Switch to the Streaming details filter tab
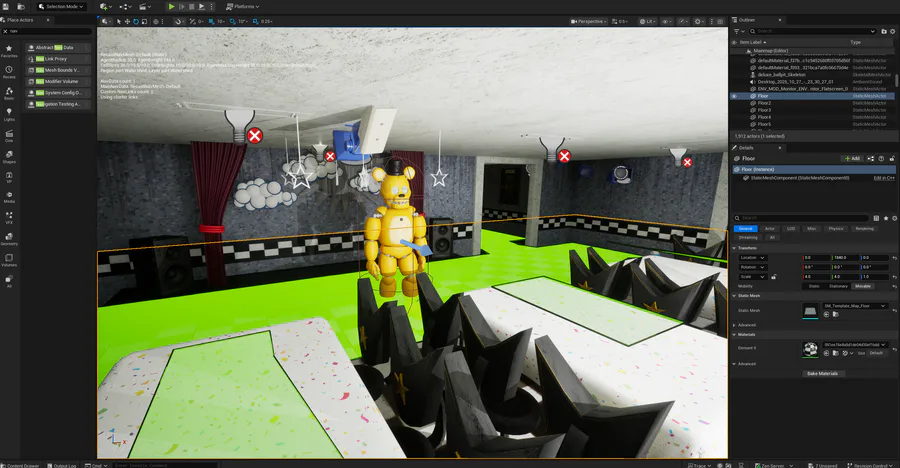Screen dimensions: 900x468 tap(748, 237)
